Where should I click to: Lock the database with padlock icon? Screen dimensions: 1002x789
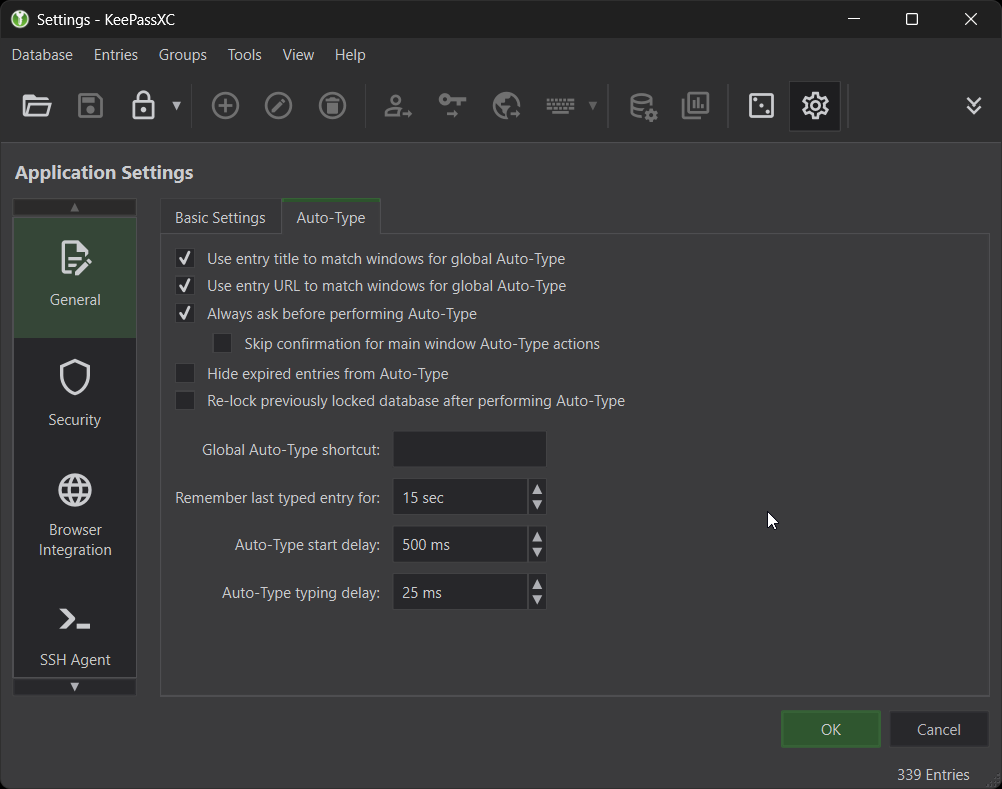click(x=143, y=106)
